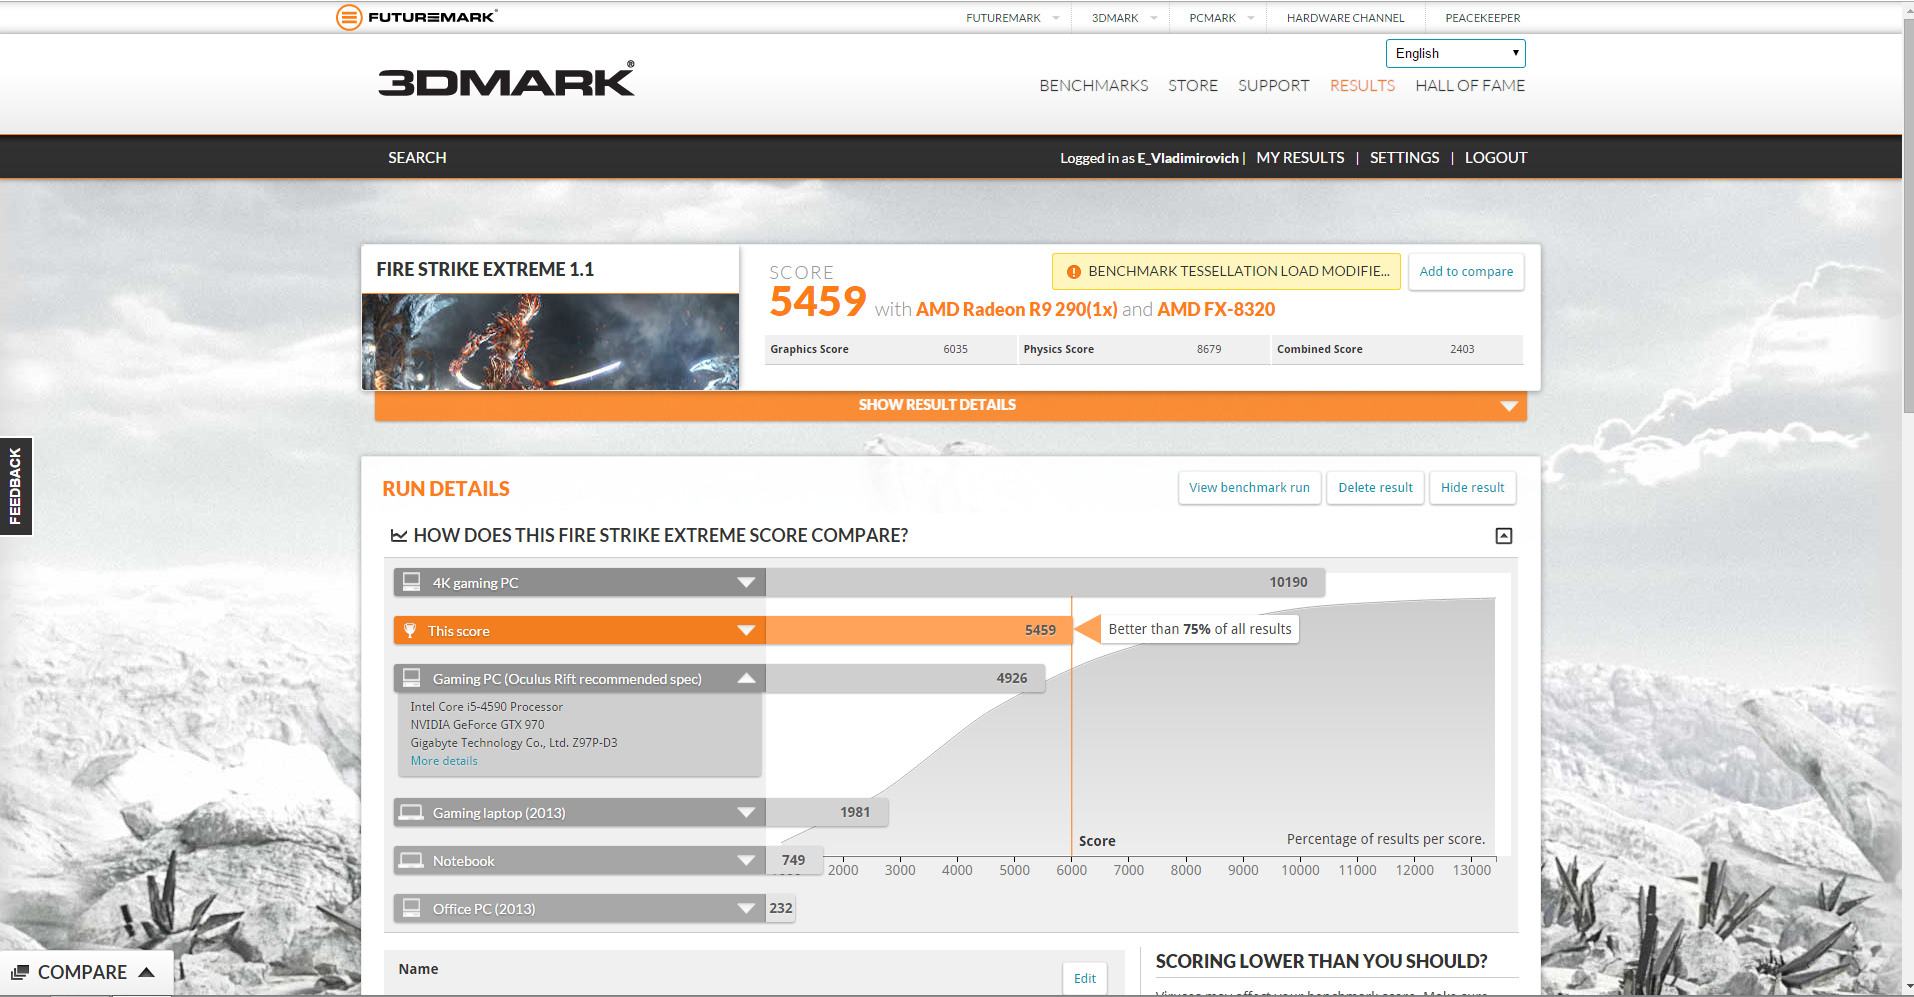Screen dimensions: 1914x997
Task: Click the COMPARE icon at bottom left
Action: point(22,971)
